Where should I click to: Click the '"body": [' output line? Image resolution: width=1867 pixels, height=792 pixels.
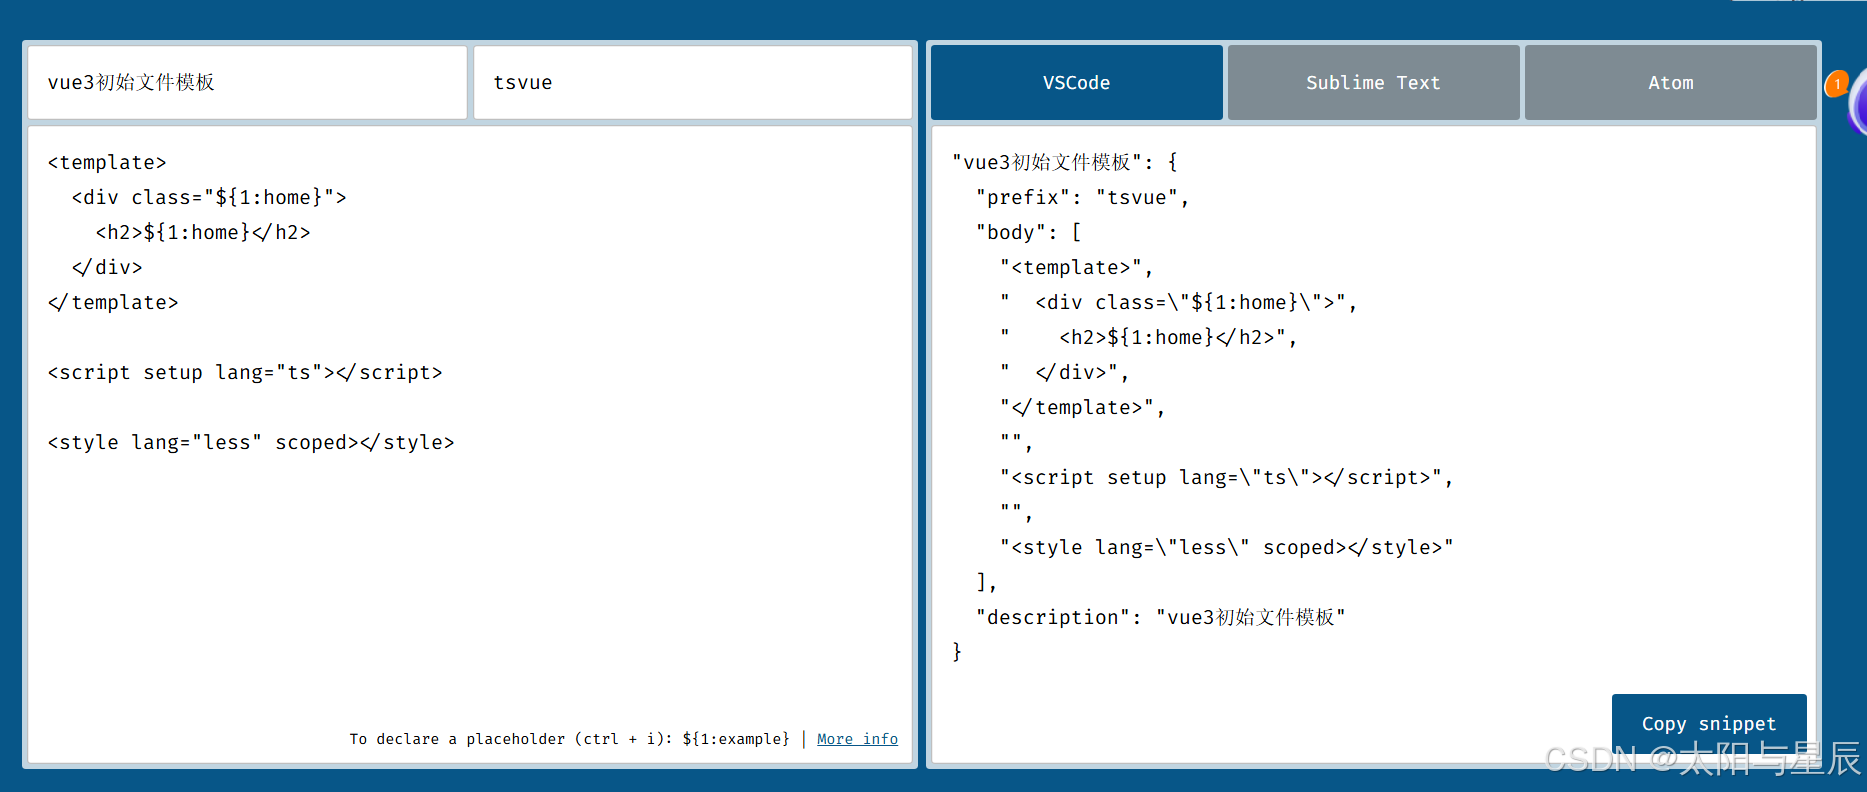click(x=1028, y=232)
